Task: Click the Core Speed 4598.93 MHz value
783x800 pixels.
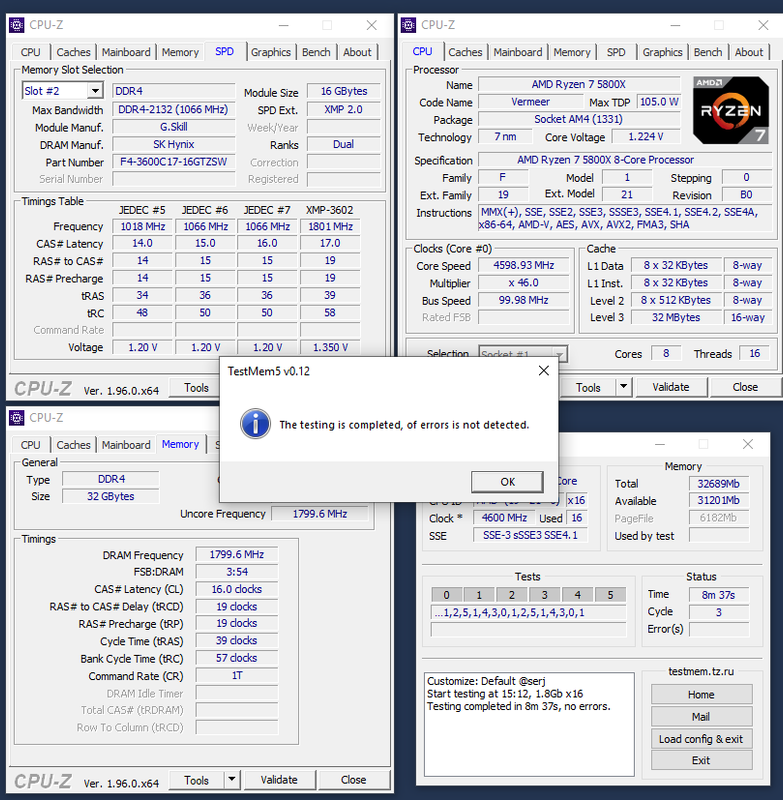Action: tap(523, 265)
